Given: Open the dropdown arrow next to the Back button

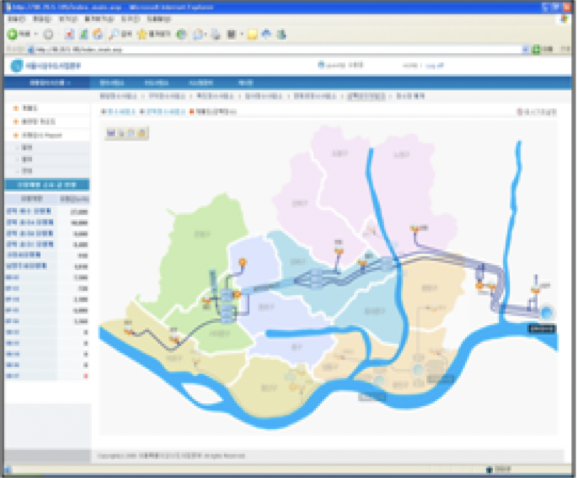Looking at the screenshot, I should point(36,34).
